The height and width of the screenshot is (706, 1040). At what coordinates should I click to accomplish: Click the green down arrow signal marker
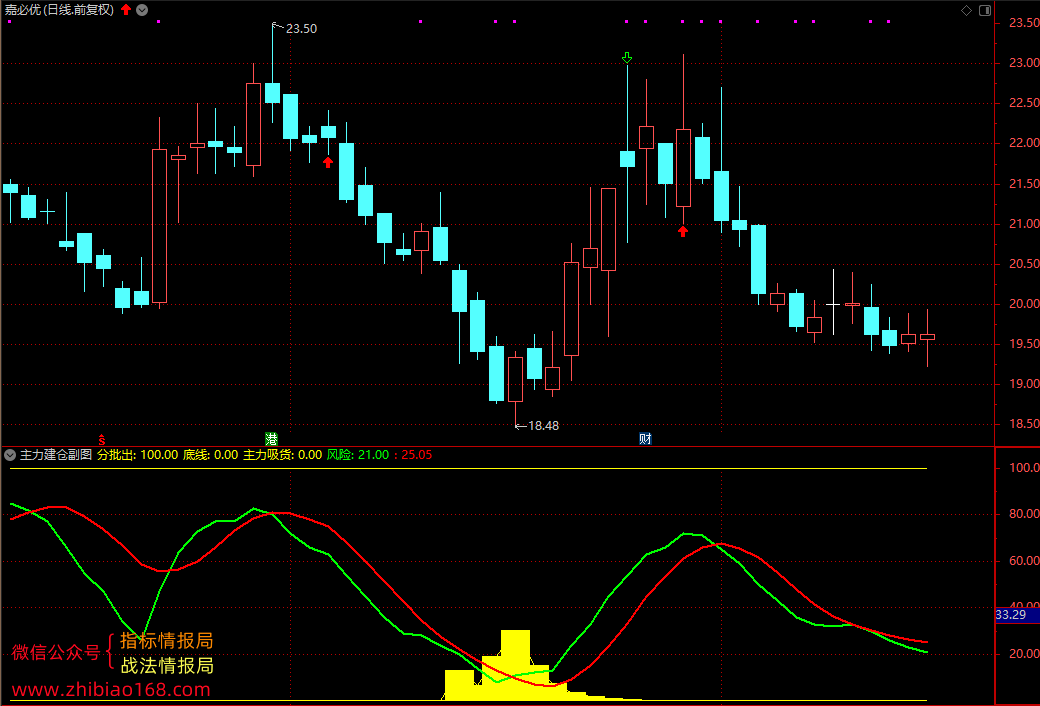pyautogui.click(x=627, y=58)
